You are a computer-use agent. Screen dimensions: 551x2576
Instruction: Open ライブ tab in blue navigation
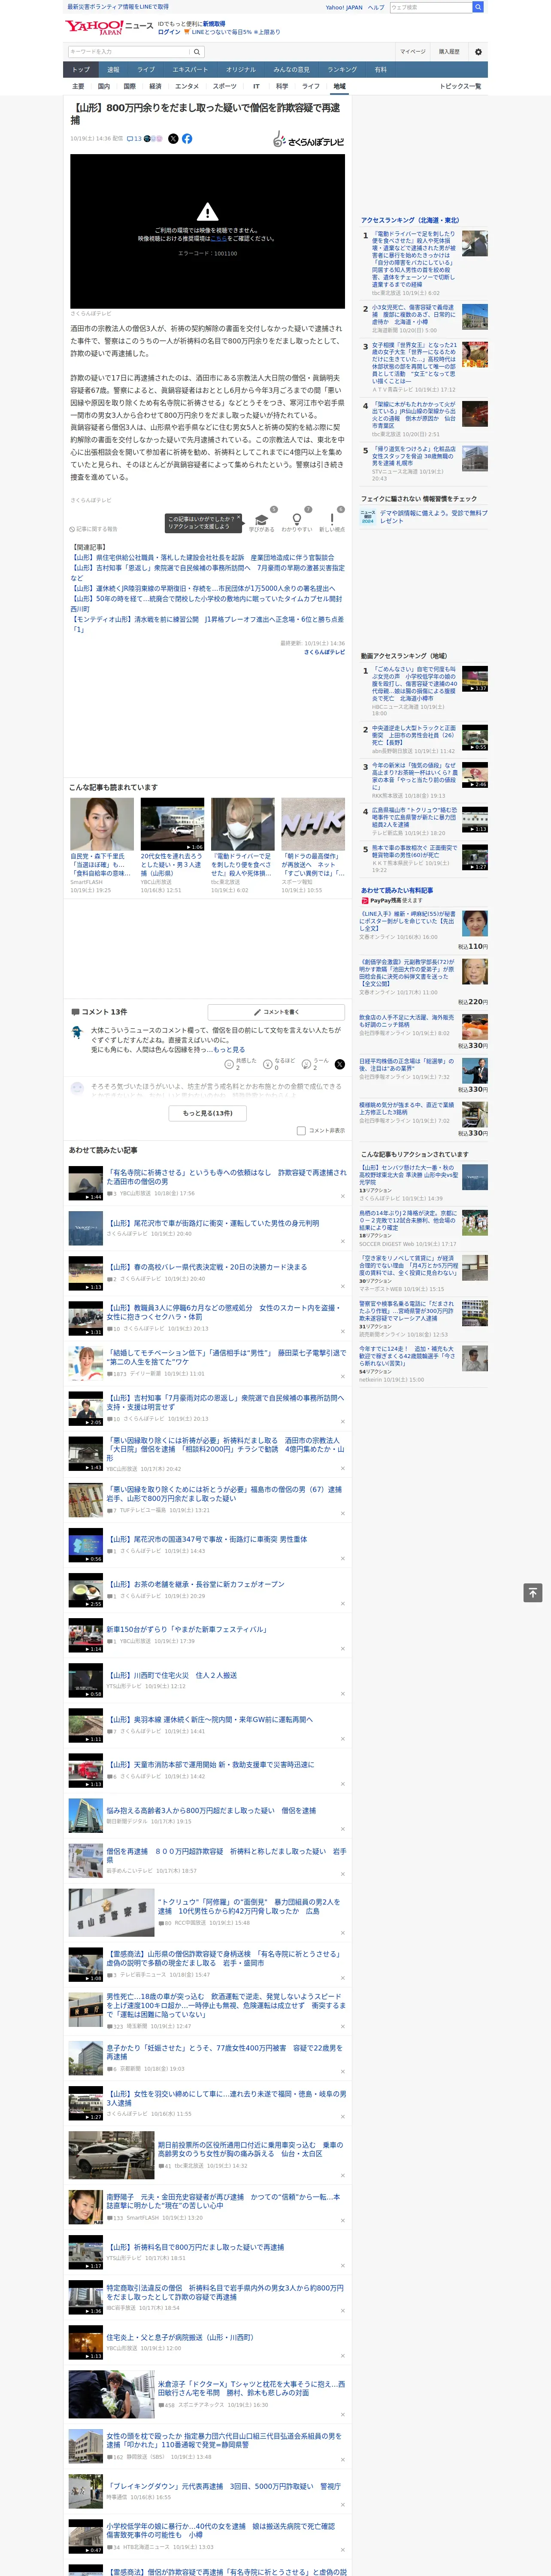pyautogui.click(x=146, y=70)
